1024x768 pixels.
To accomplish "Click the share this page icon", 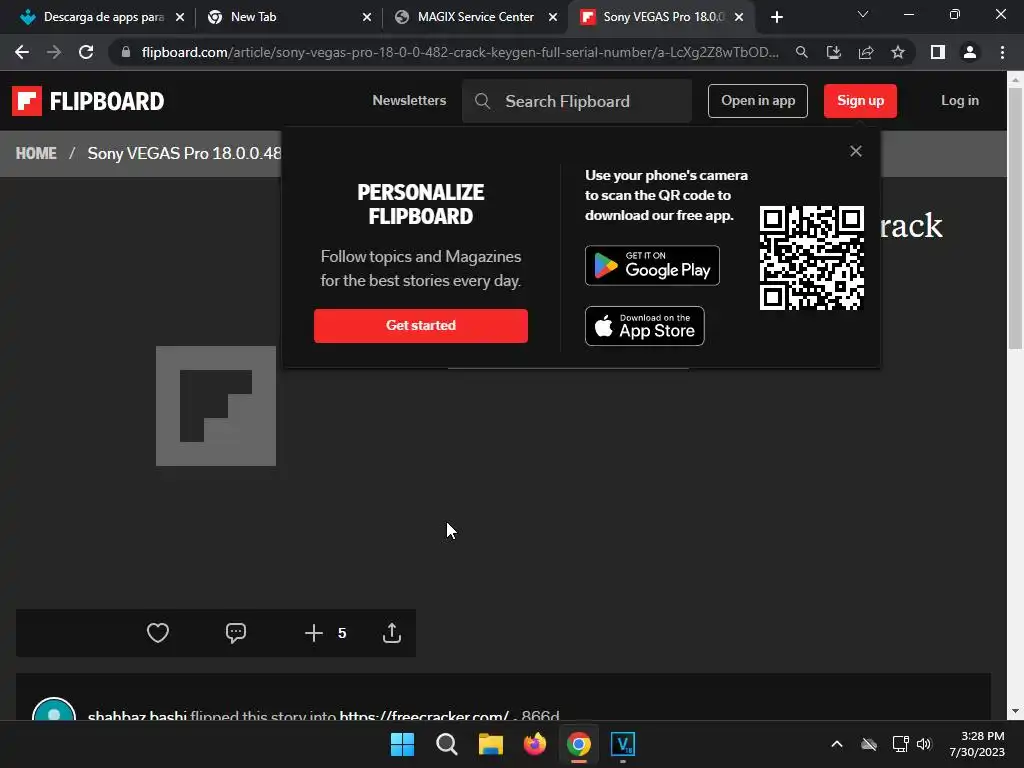I will (x=866, y=52).
